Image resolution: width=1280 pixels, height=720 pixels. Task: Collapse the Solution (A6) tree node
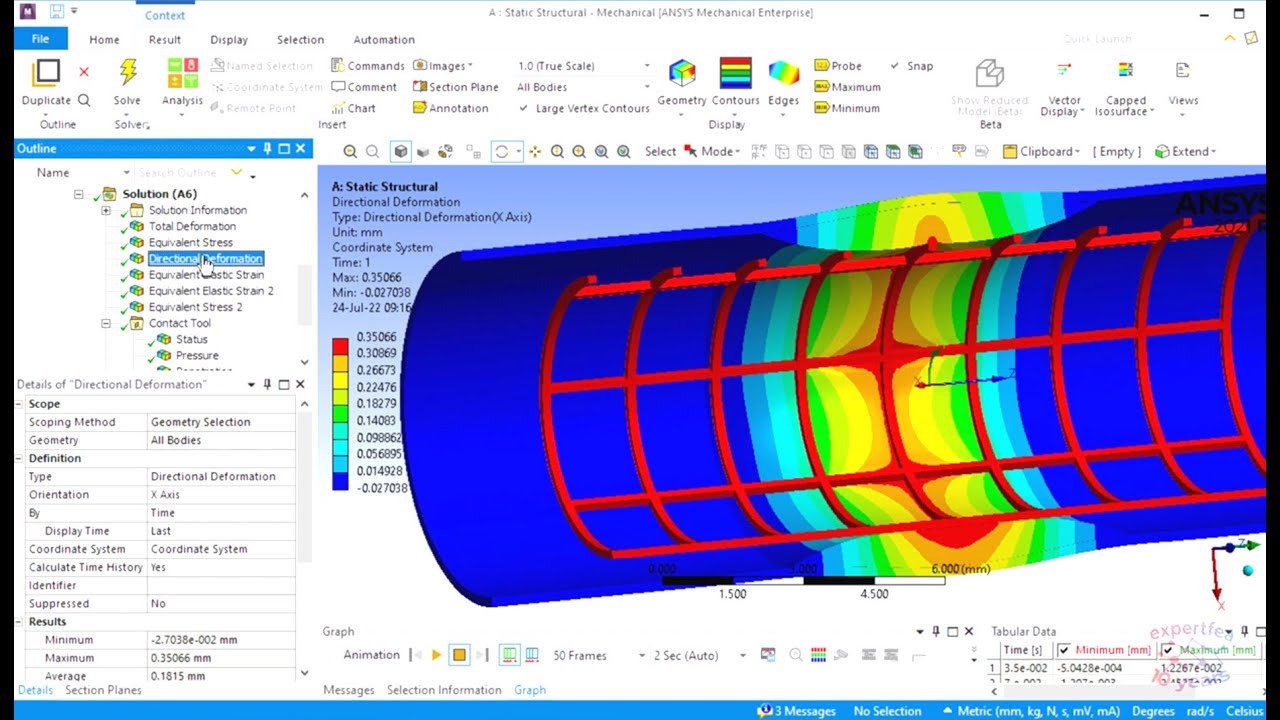pyautogui.click(x=79, y=194)
